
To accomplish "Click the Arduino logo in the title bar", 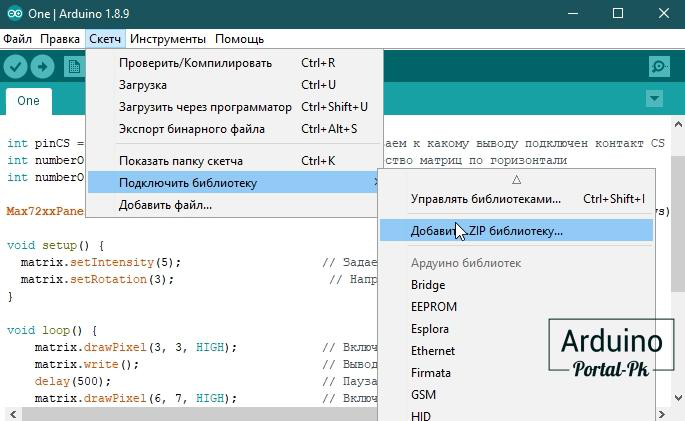I will point(14,14).
